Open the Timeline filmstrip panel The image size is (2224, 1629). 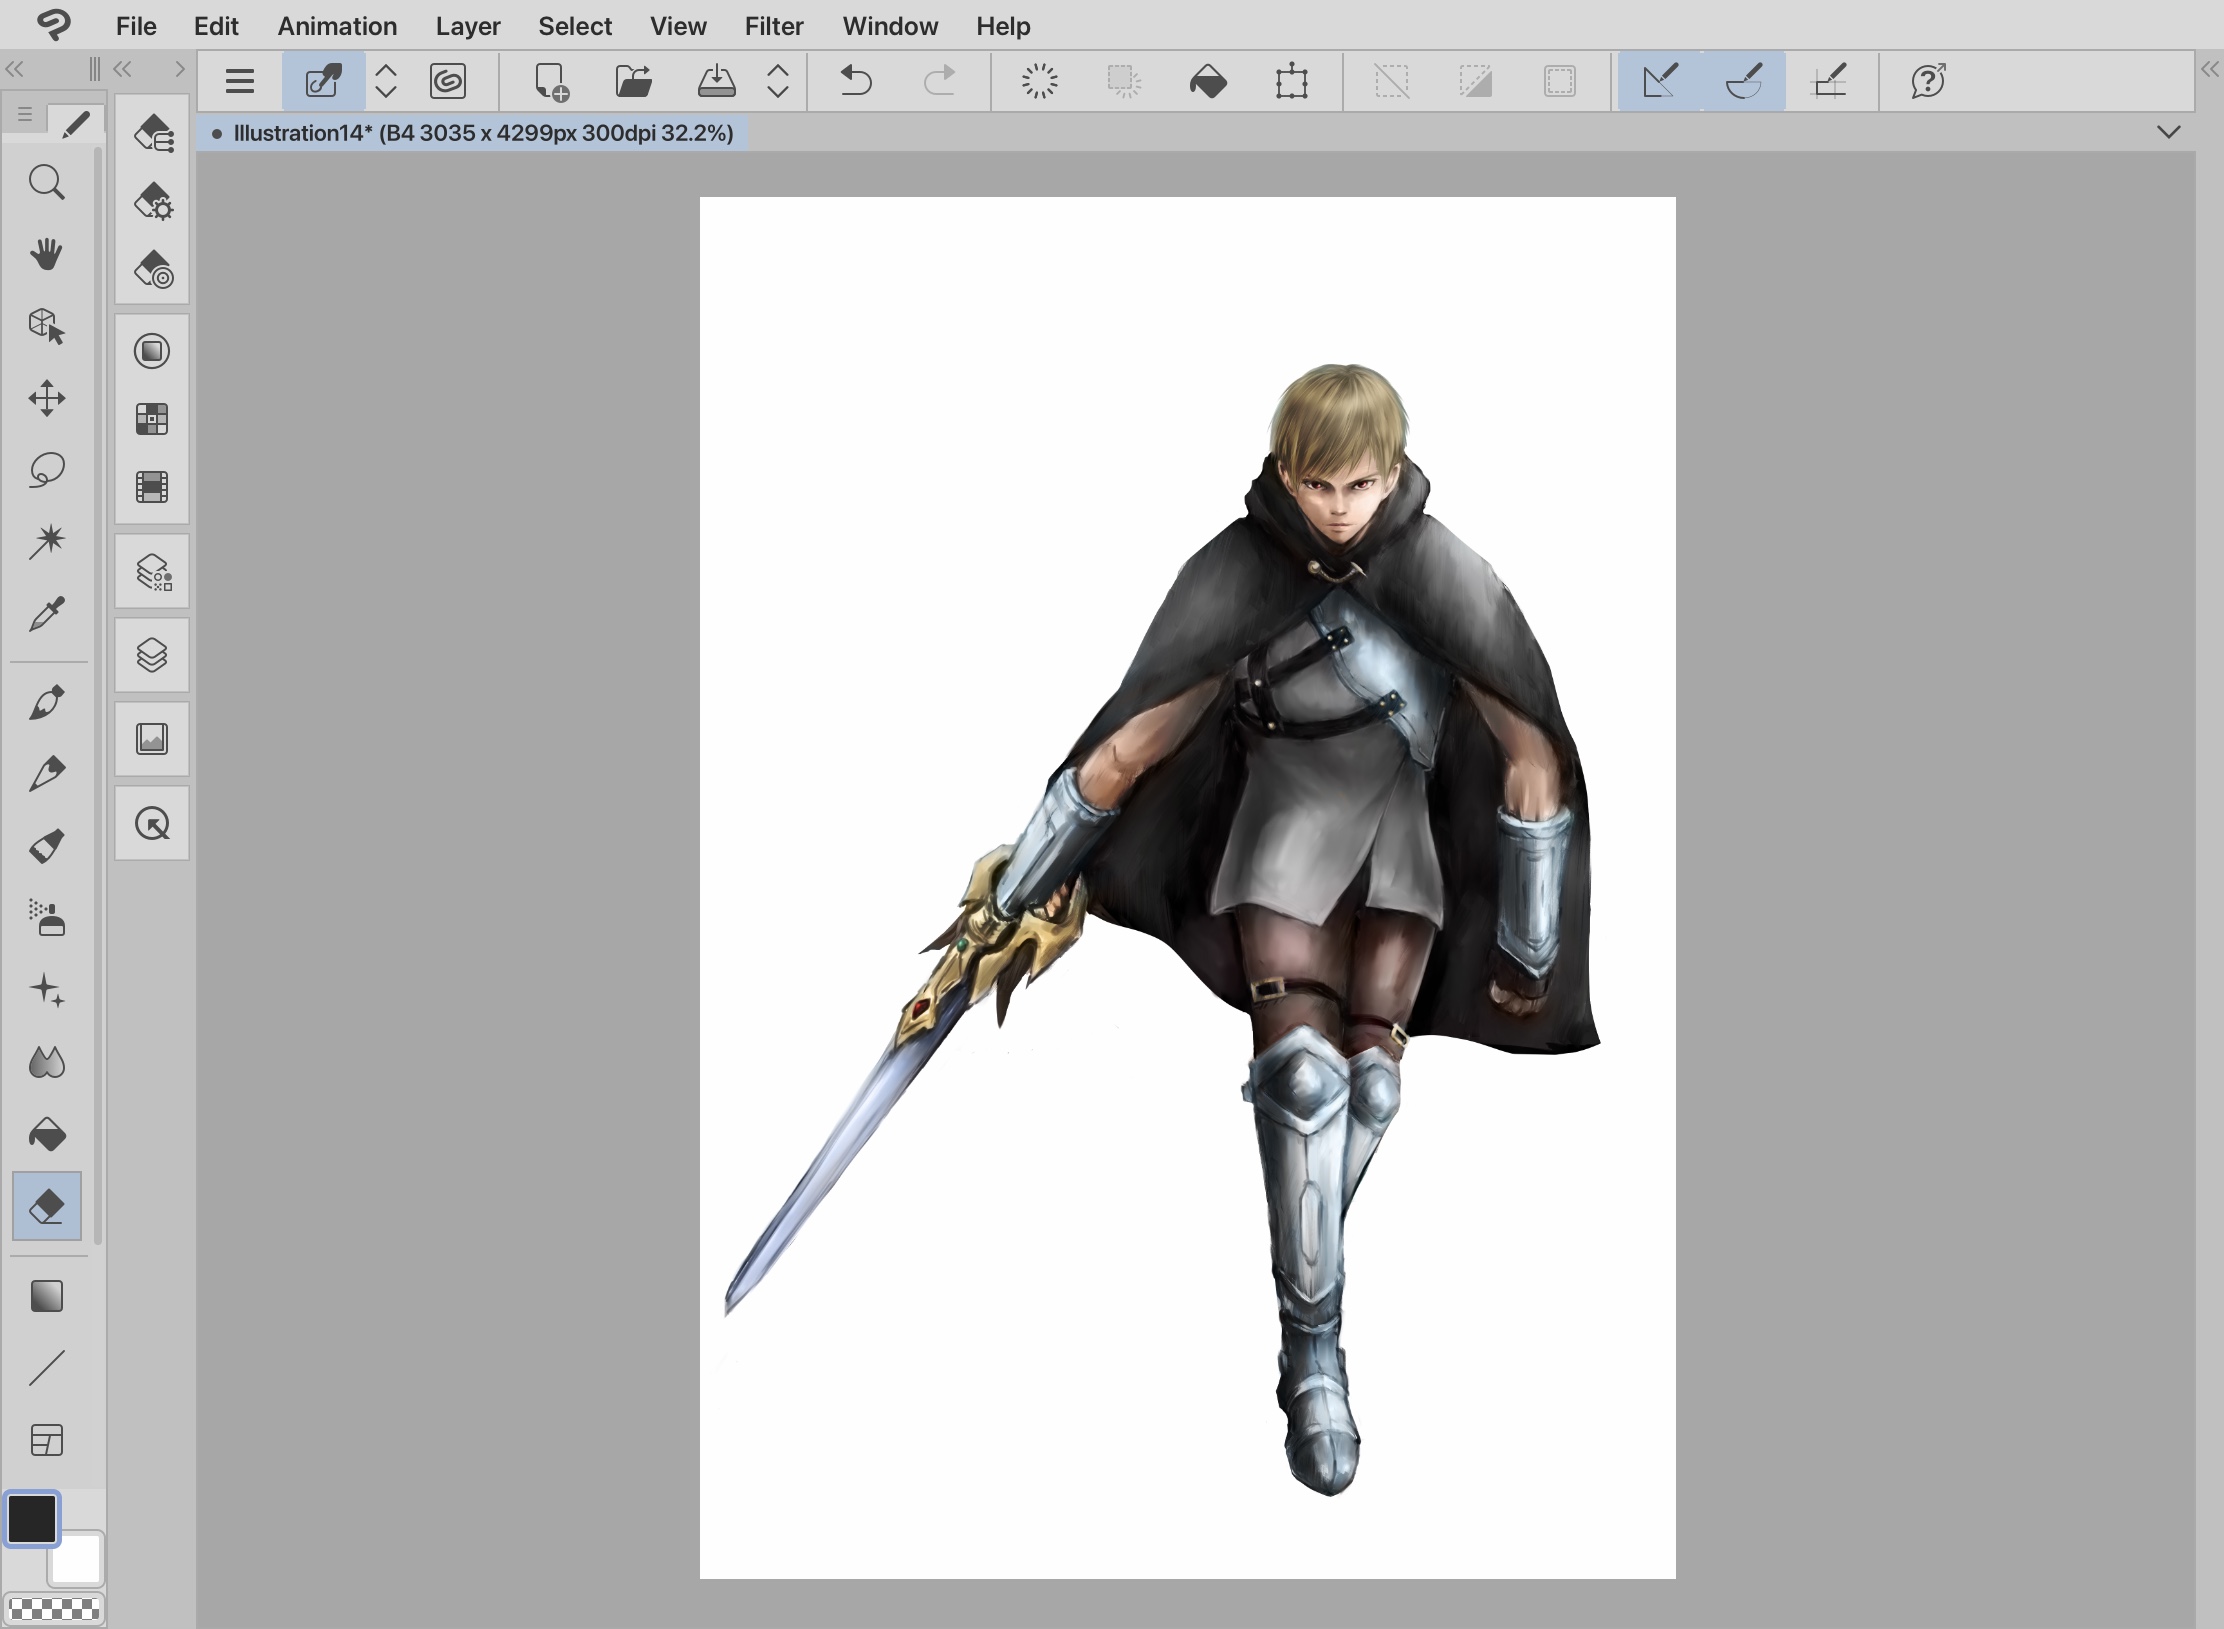[x=152, y=487]
